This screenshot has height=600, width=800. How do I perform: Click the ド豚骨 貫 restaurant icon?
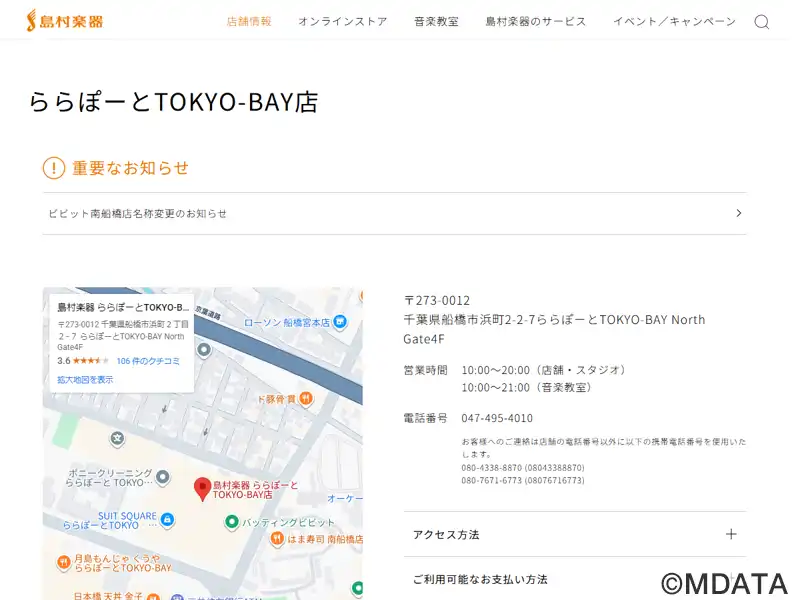306,398
